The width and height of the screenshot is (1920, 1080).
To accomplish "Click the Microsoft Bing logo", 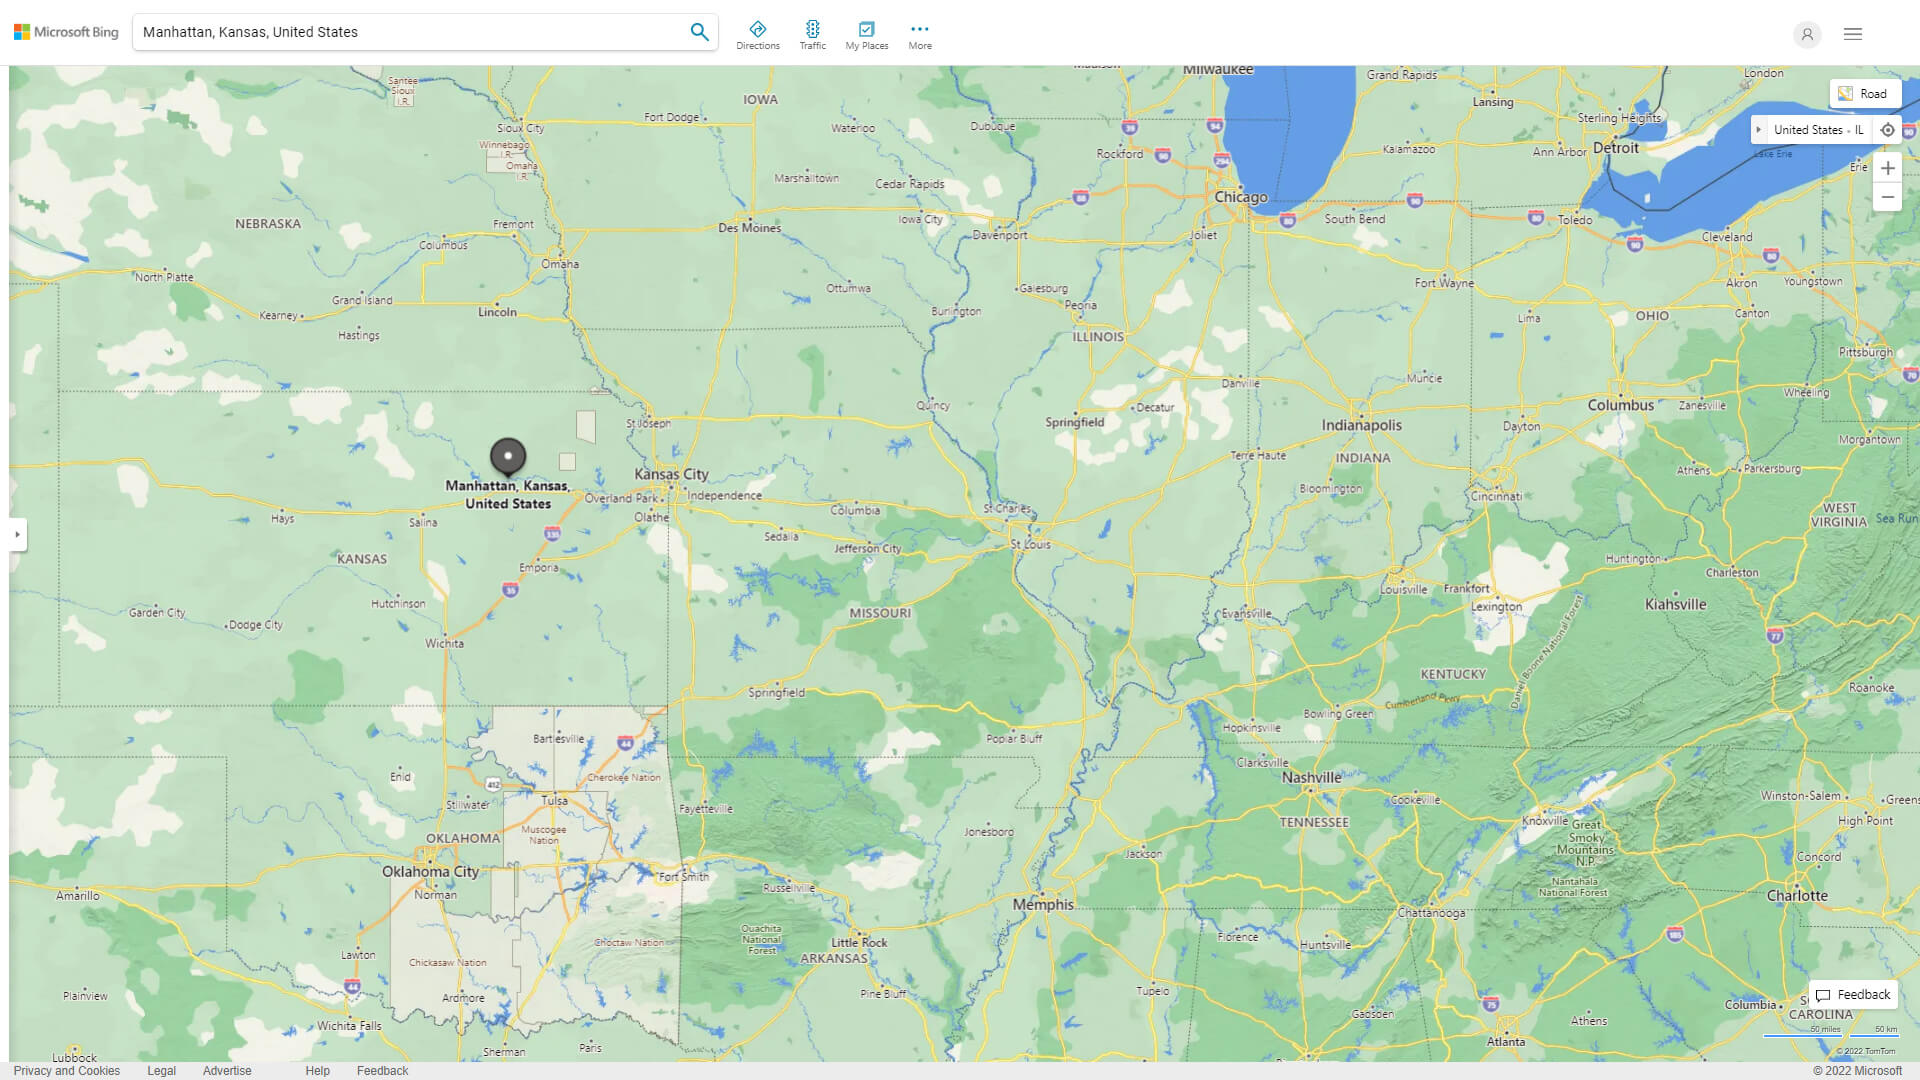I will (x=64, y=31).
